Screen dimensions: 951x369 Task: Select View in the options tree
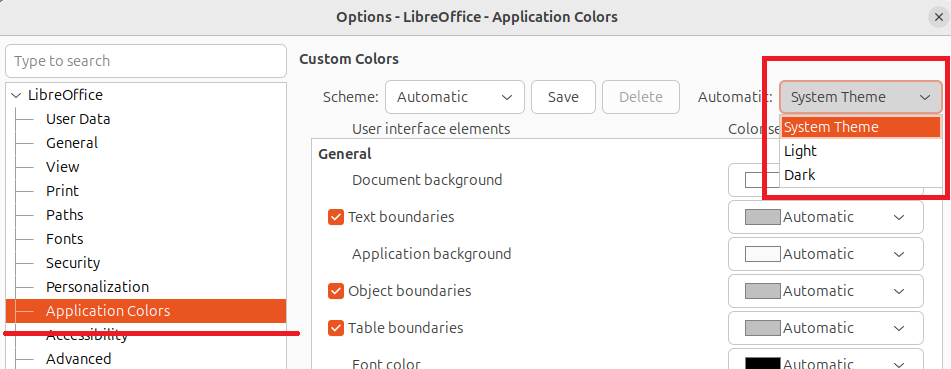62,167
